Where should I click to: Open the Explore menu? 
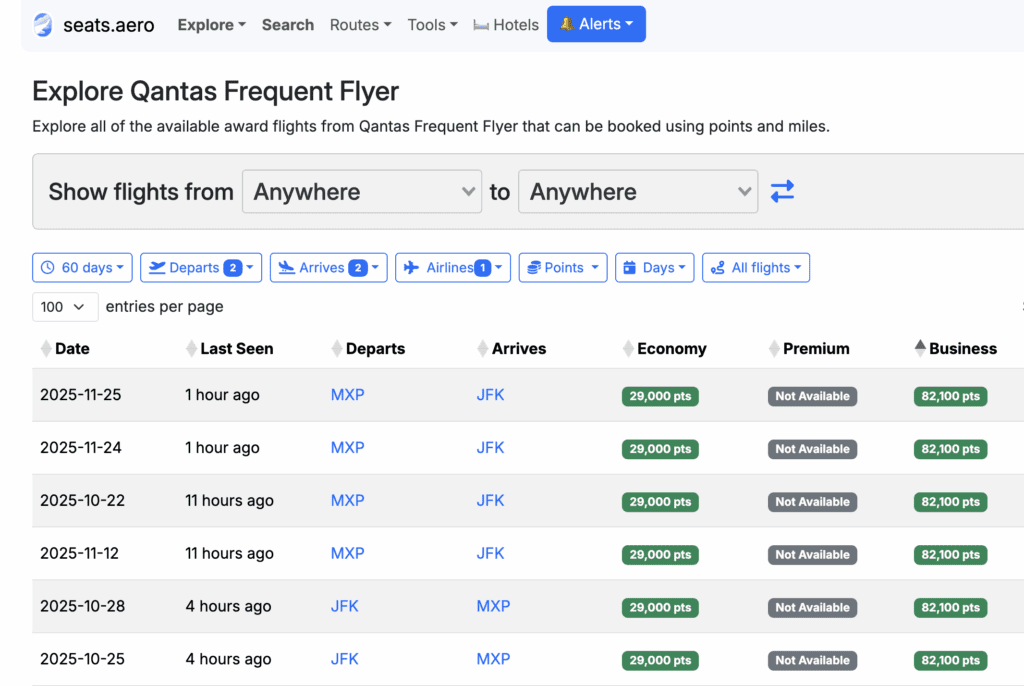tap(211, 25)
